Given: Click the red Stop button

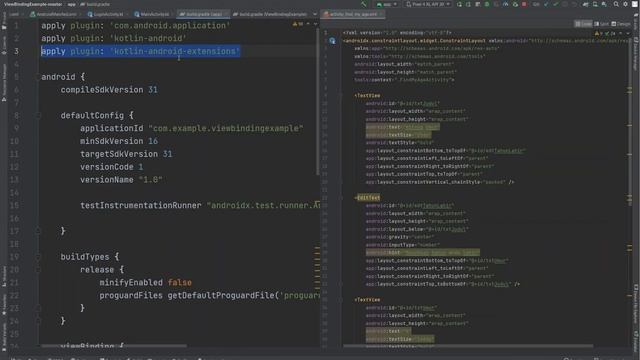Looking at the screenshot, I should click(x=524, y=4).
